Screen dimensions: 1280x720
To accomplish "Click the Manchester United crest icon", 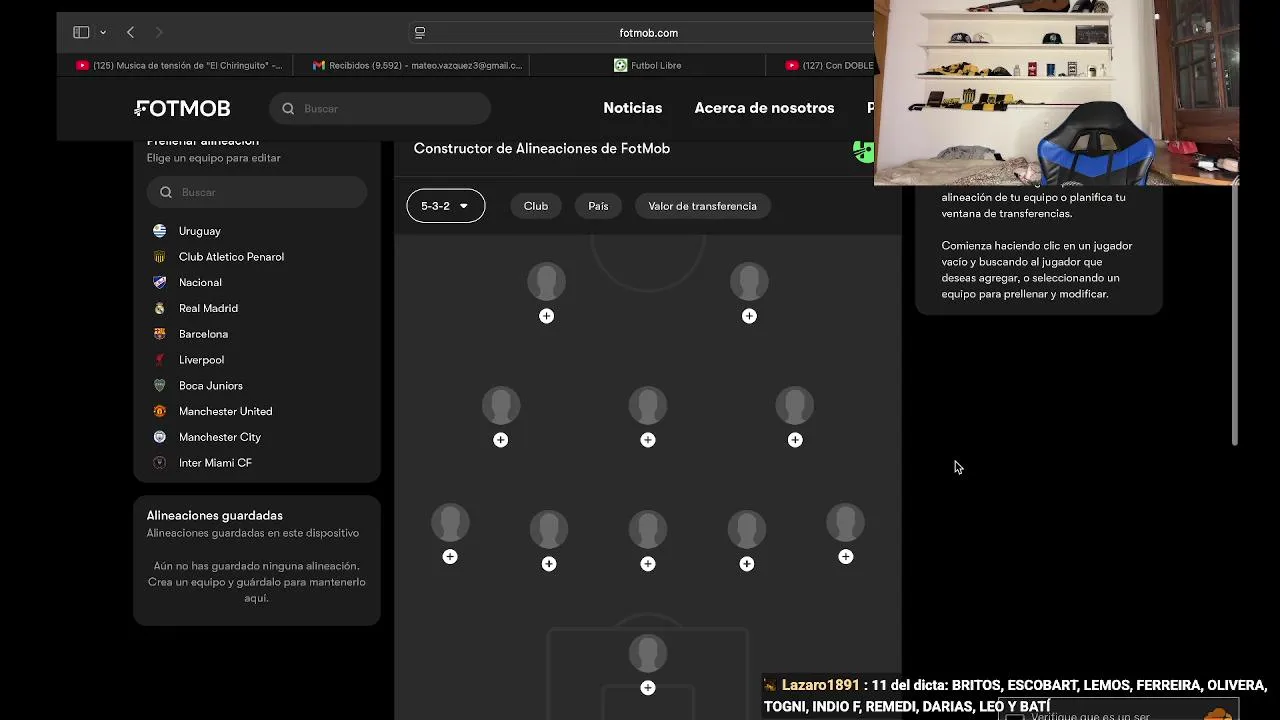I will (159, 411).
